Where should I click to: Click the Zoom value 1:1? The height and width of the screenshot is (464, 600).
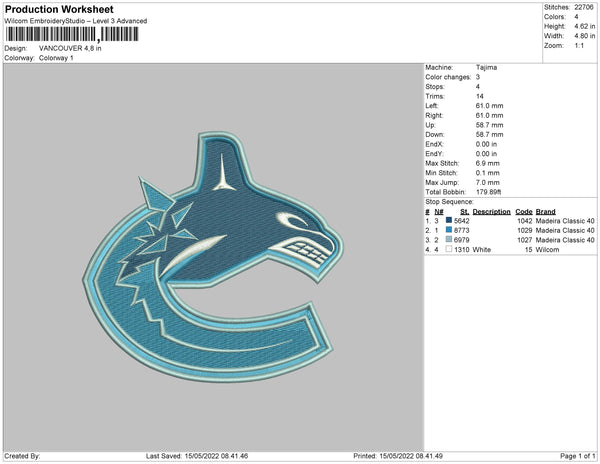579,46
